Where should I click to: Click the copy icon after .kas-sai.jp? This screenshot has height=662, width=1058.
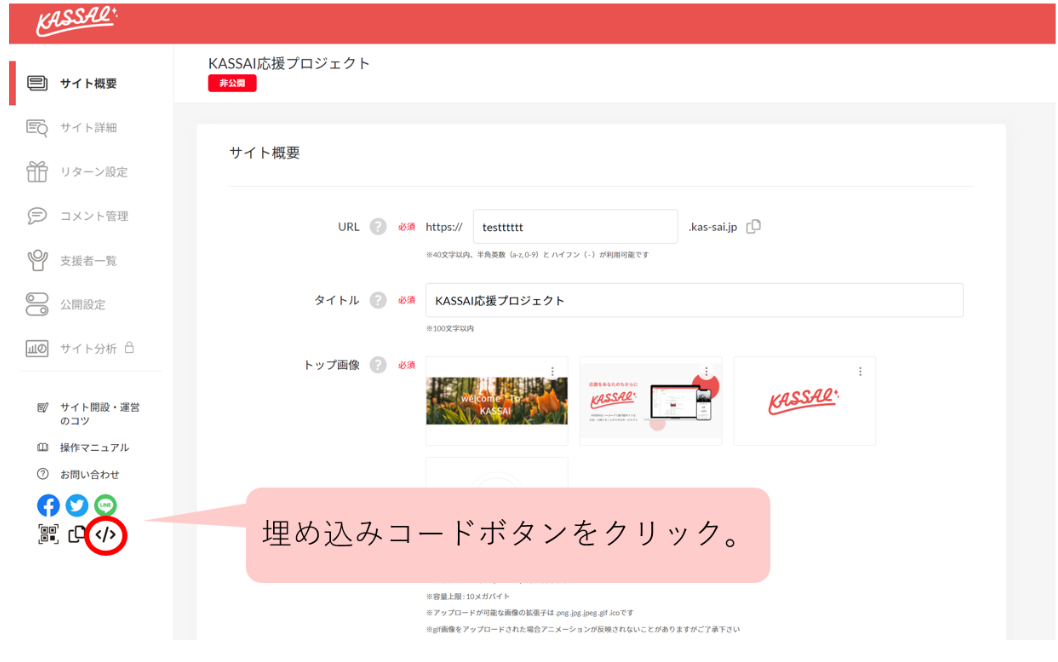point(753,227)
